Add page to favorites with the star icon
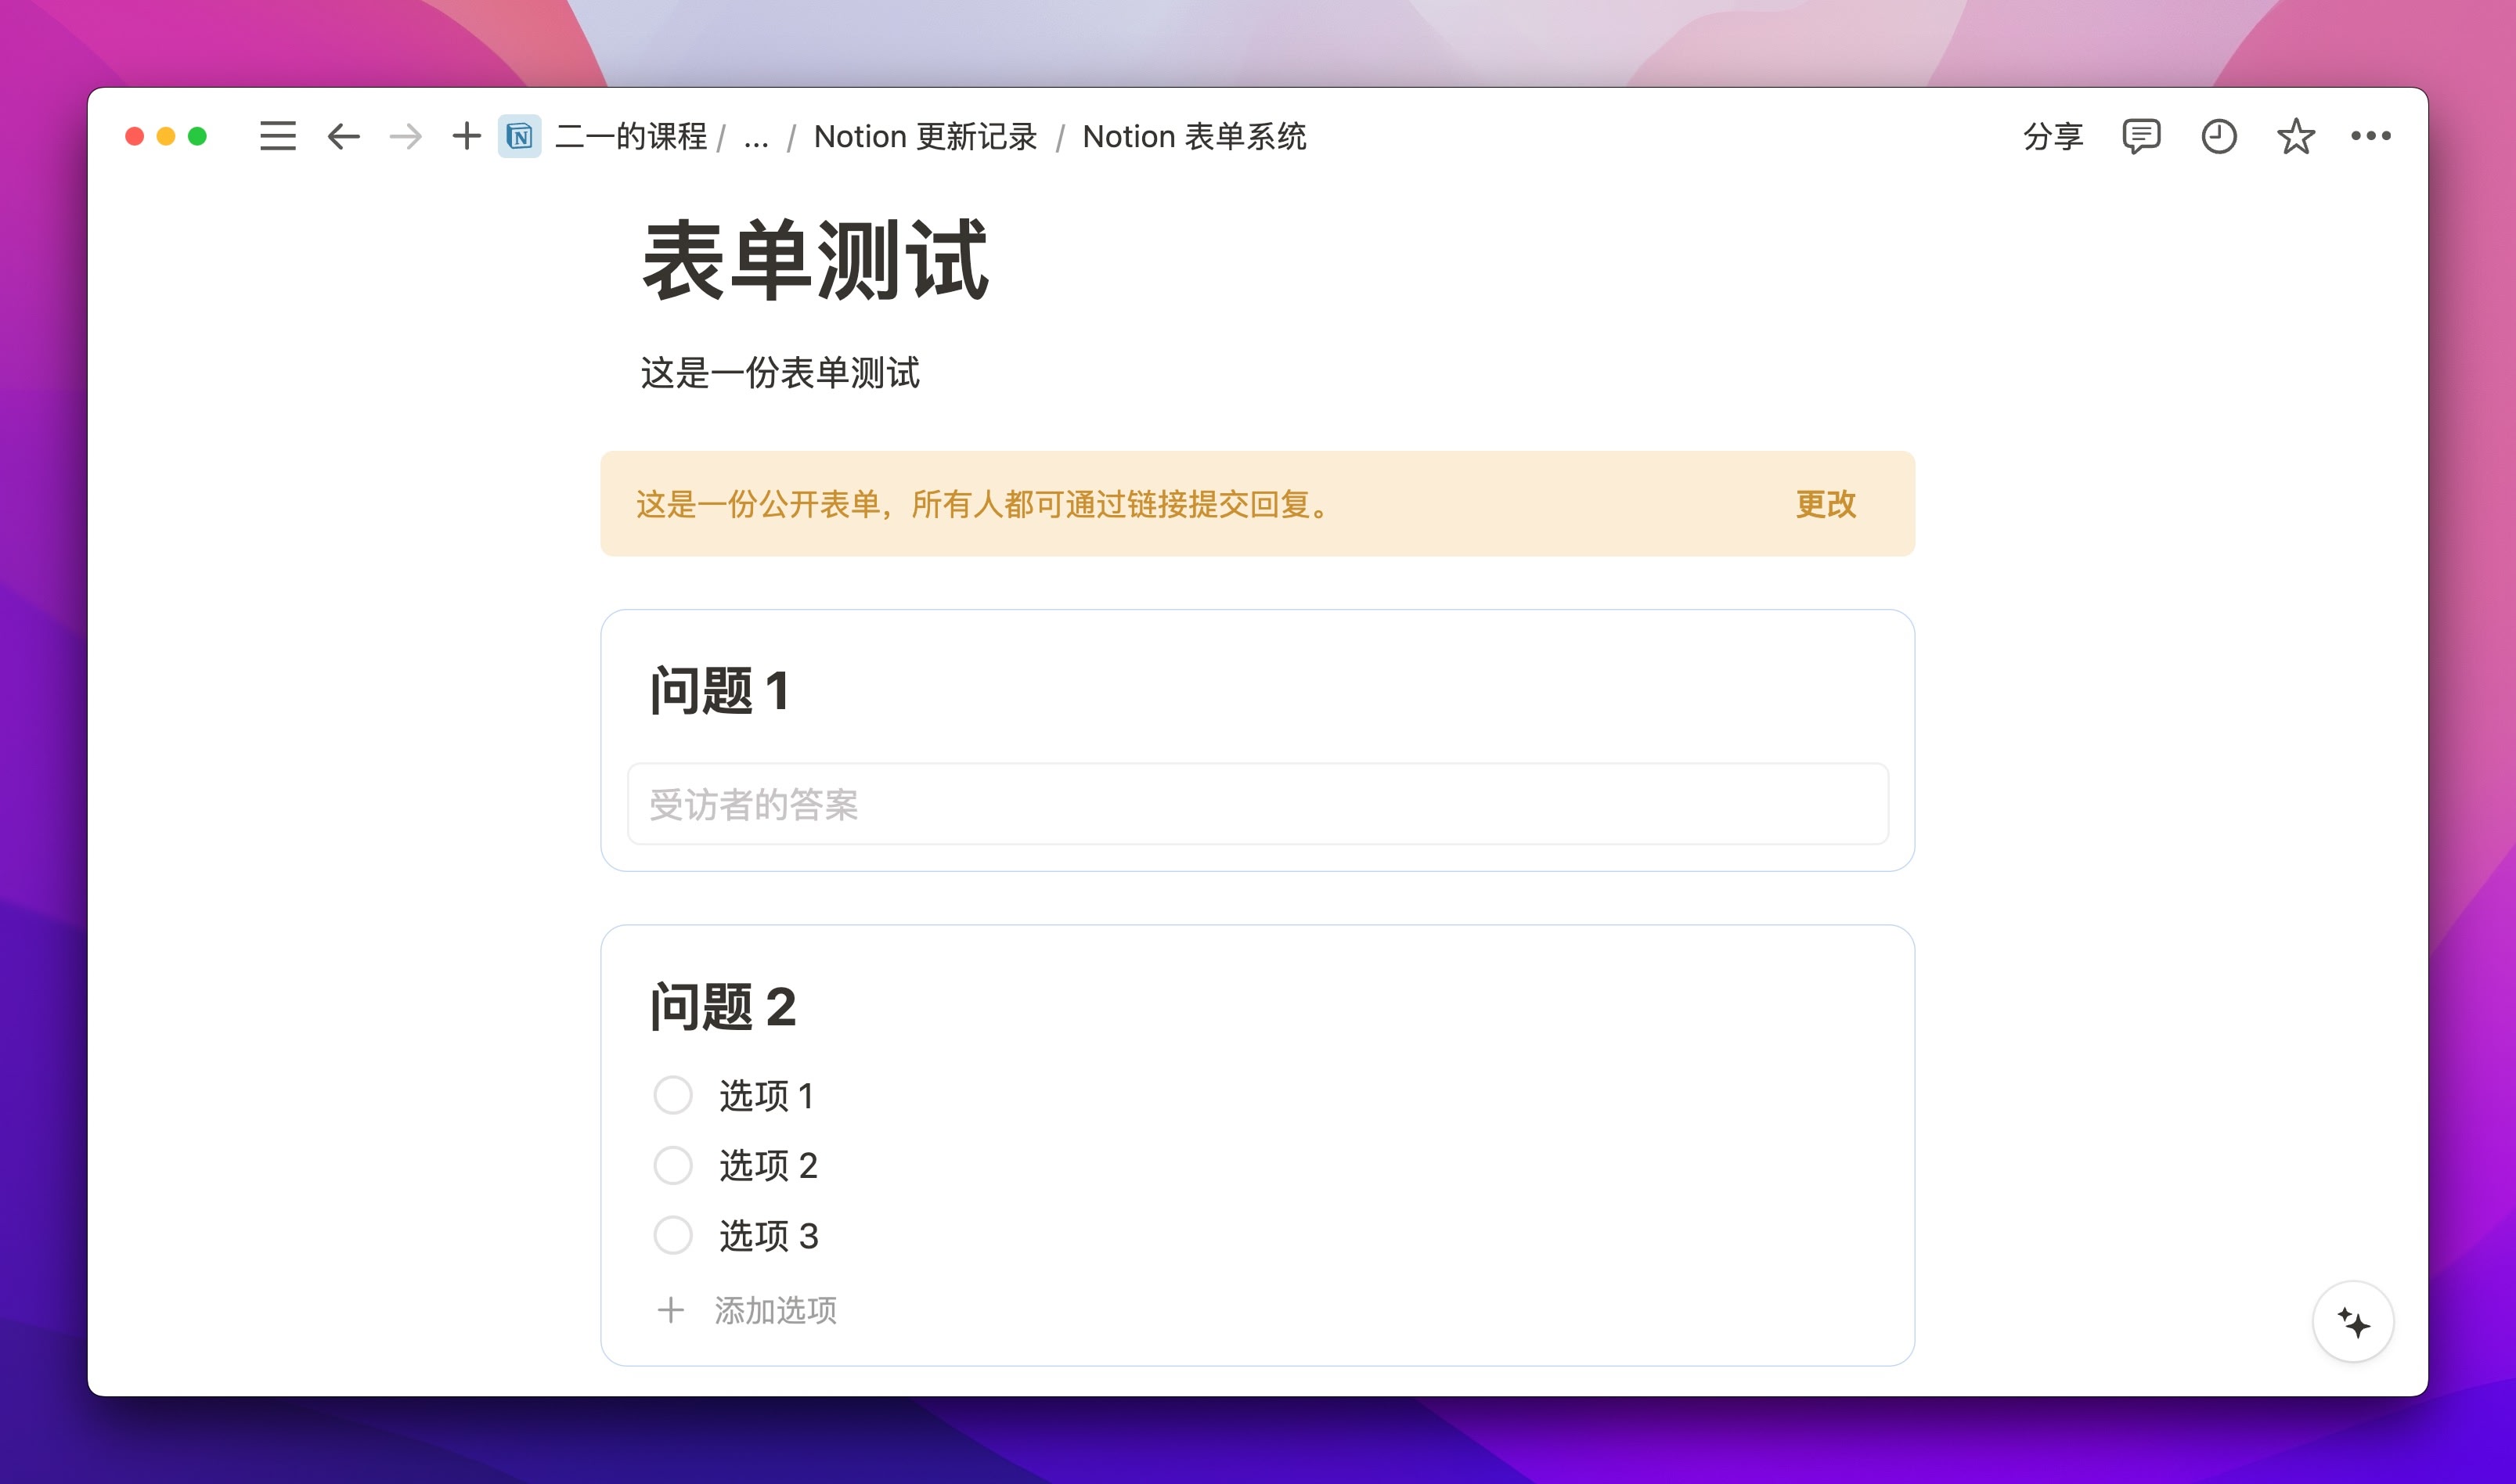The image size is (2516, 1484). pos(2295,136)
